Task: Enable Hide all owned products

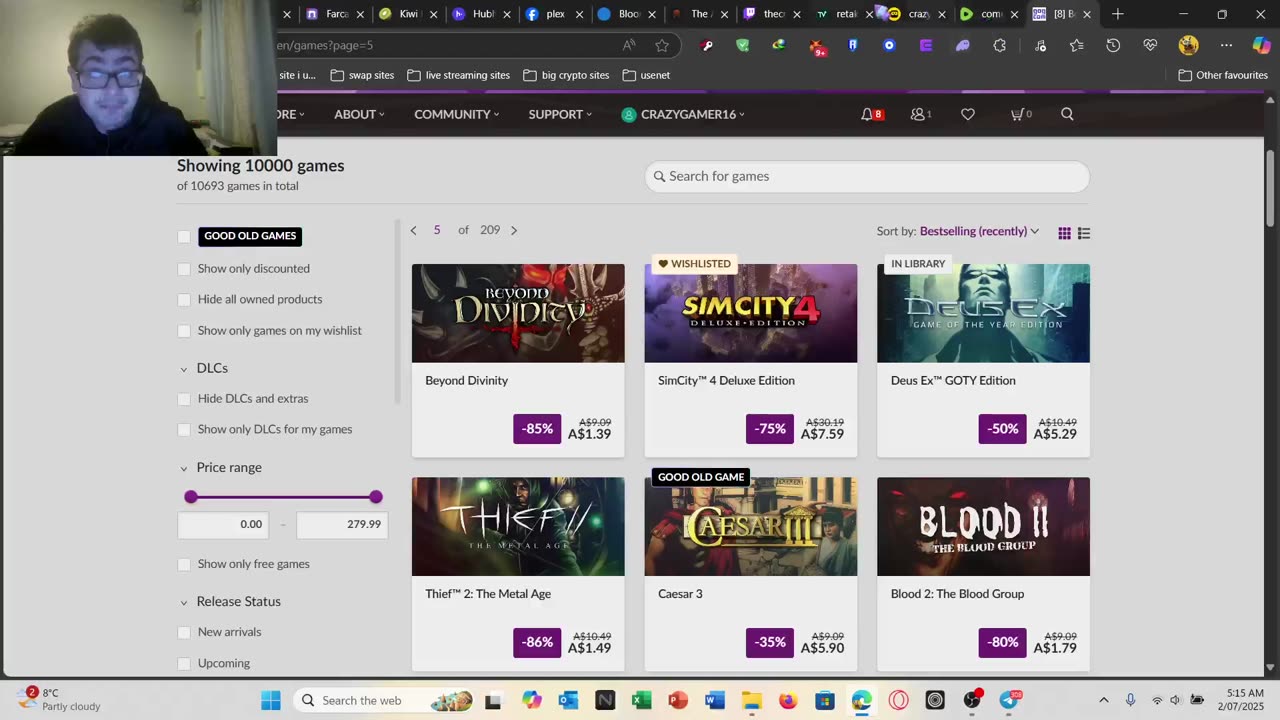Action: pyautogui.click(x=184, y=300)
